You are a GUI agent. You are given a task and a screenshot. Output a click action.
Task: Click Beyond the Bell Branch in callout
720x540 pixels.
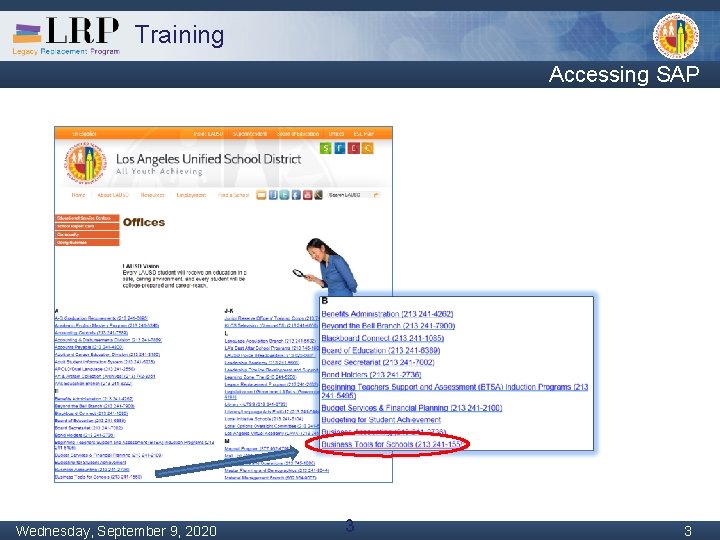[x=388, y=326]
